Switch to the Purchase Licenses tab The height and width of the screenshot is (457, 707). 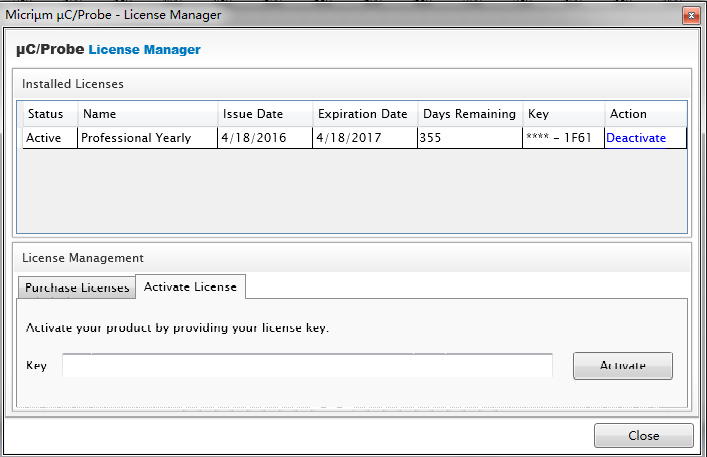click(77, 288)
